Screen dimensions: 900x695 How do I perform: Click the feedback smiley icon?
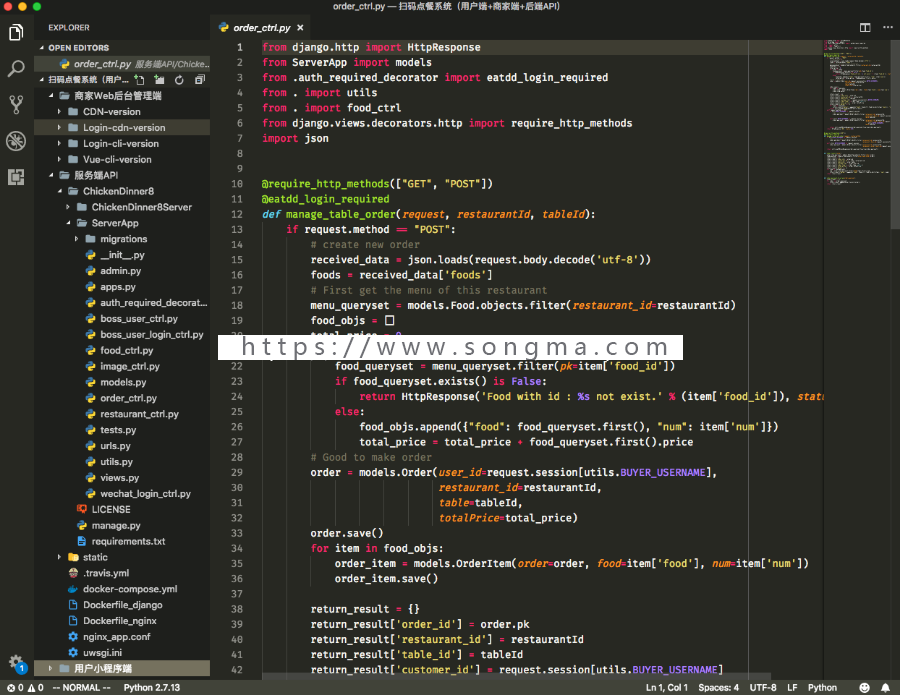(864, 688)
